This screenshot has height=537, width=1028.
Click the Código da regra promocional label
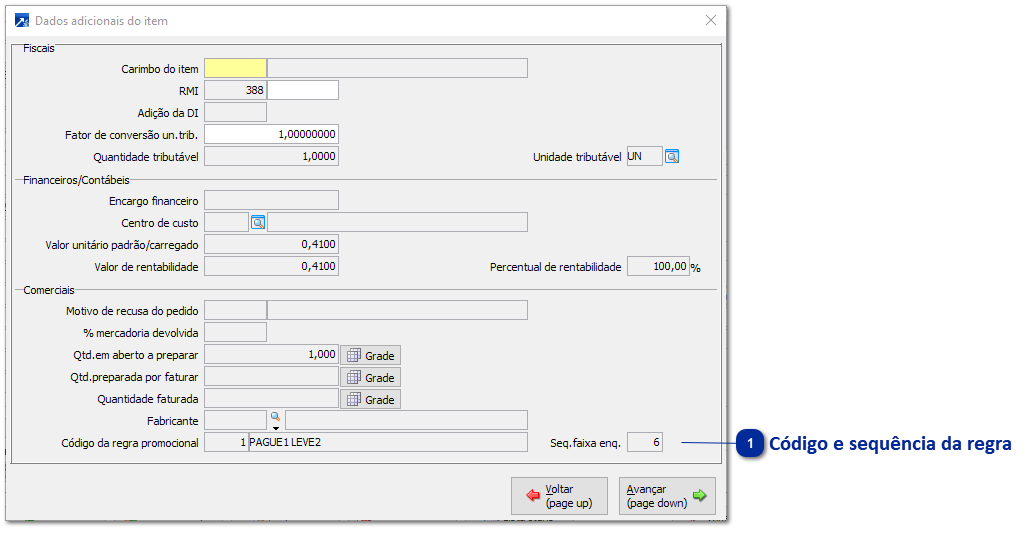pos(130,443)
